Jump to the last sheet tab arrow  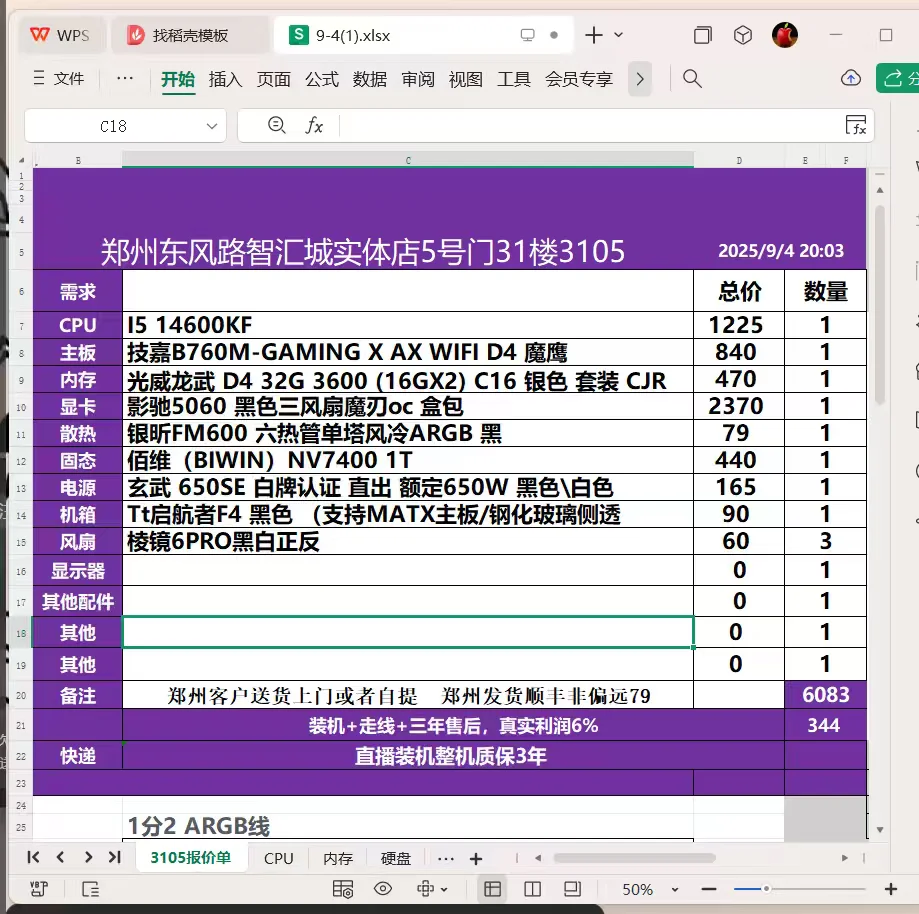point(115,857)
